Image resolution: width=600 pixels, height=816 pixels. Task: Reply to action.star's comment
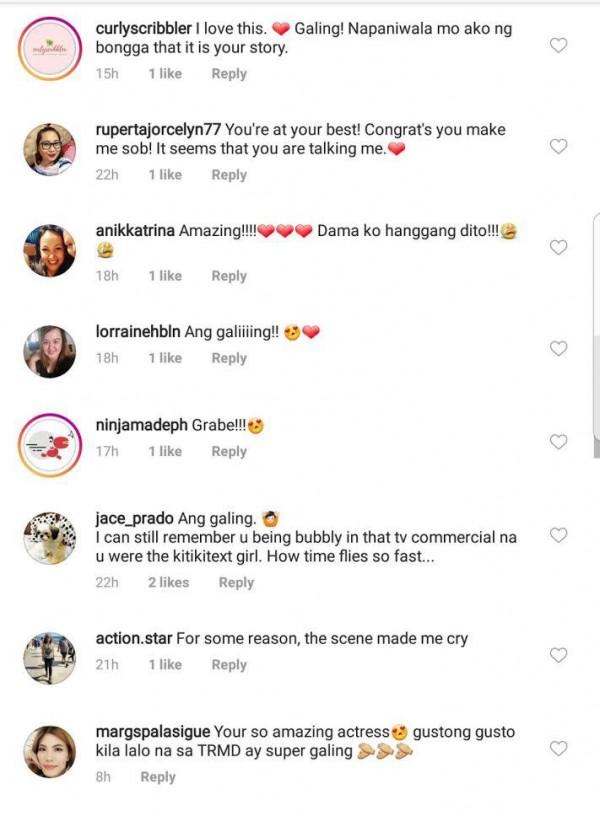(229, 664)
